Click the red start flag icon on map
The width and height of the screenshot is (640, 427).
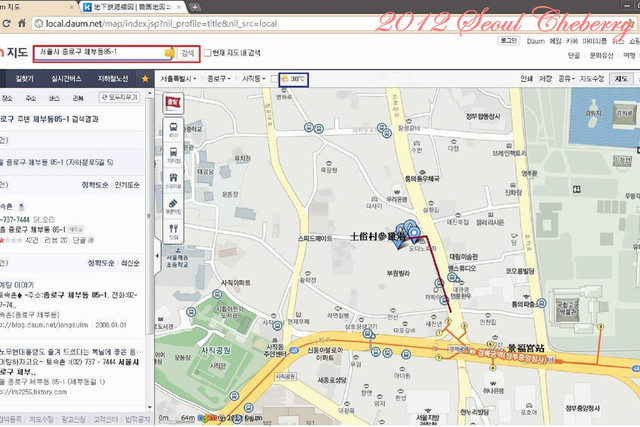click(x=173, y=102)
